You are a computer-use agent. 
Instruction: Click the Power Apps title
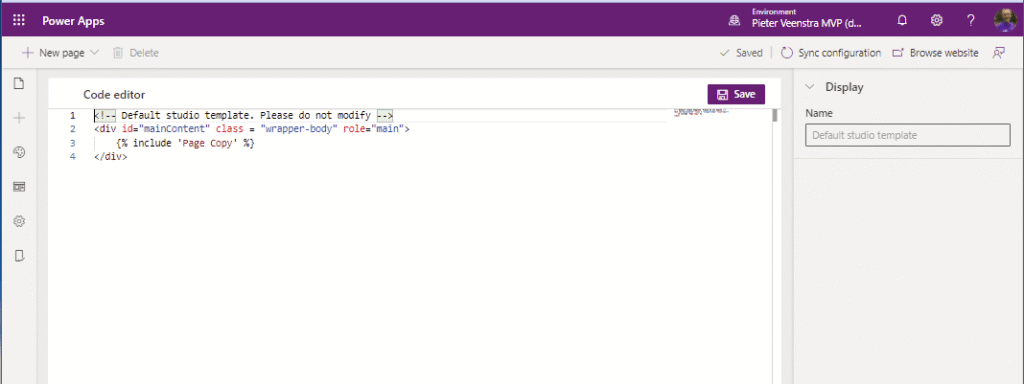pyautogui.click(x=73, y=21)
